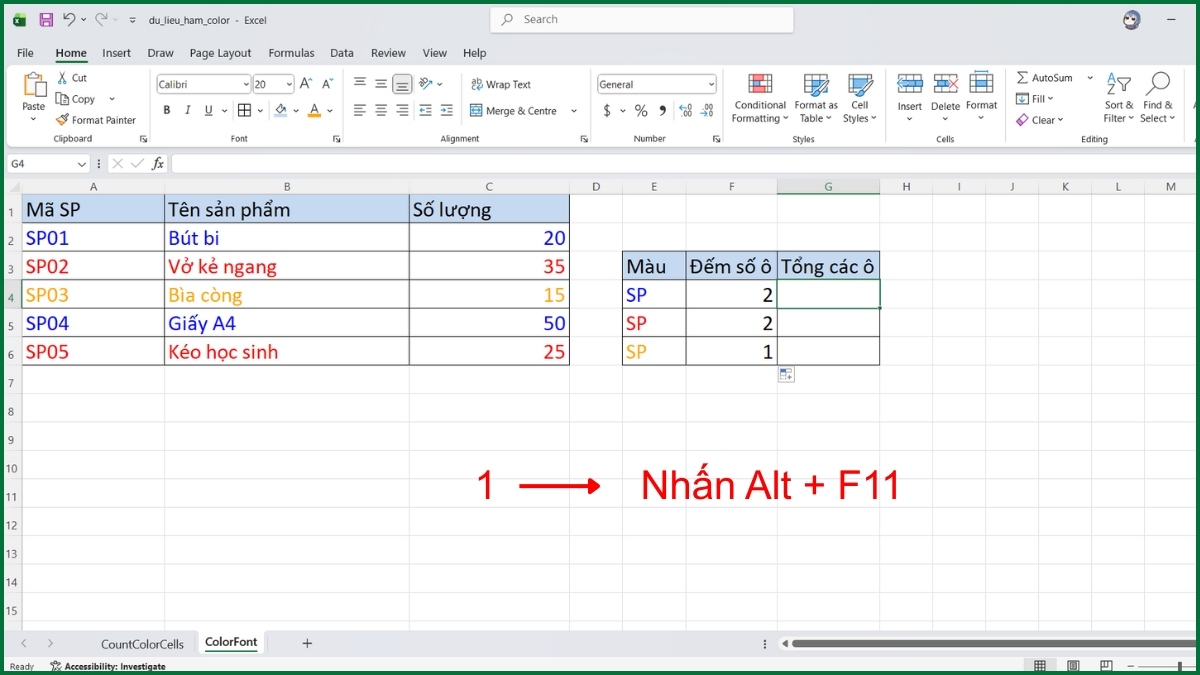
Task: Apply middle vertical alignment
Action: point(380,84)
